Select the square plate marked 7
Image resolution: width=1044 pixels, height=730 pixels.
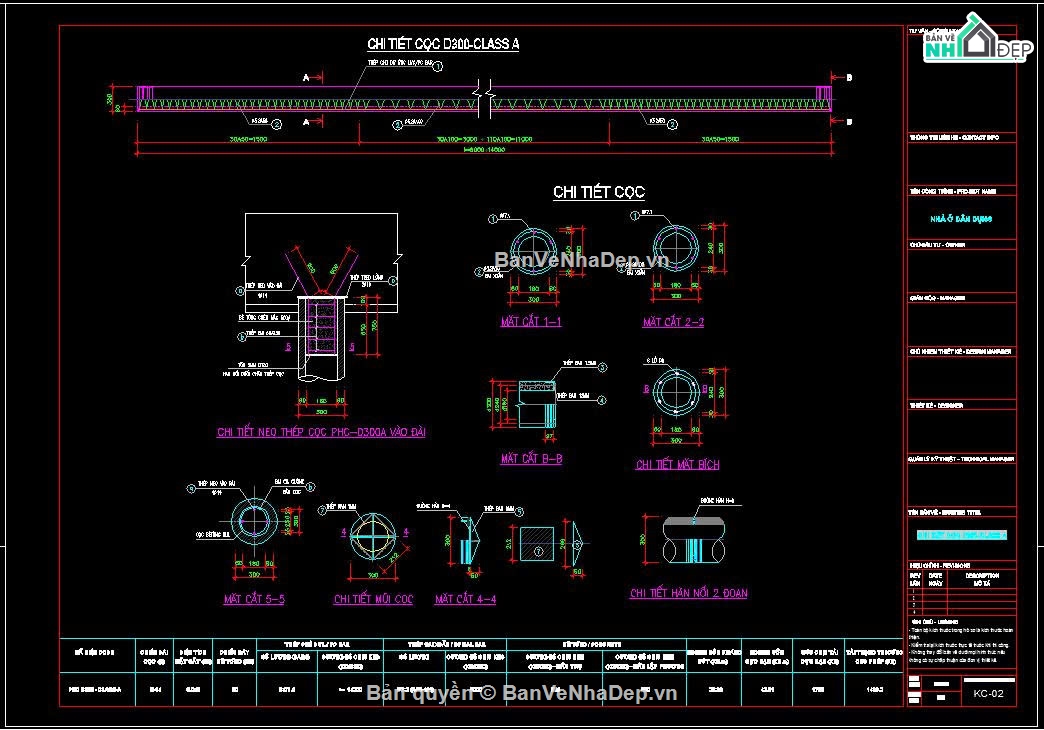click(536, 544)
